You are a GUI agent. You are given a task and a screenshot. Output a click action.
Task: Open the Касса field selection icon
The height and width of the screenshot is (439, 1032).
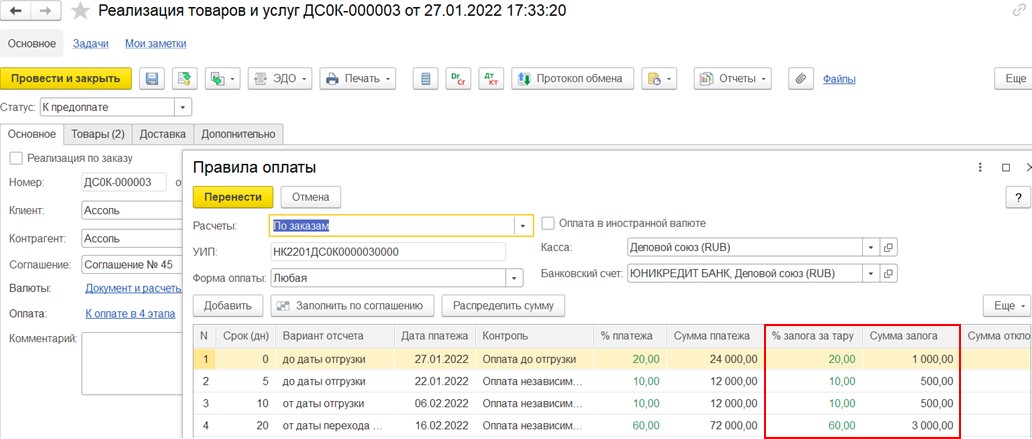coord(888,247)
